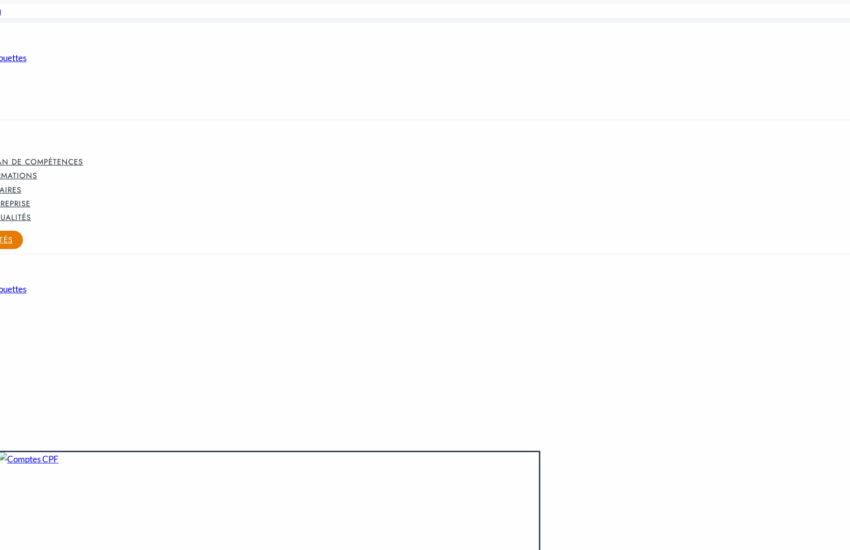Select the Actualités menu item

click(15, 217)
